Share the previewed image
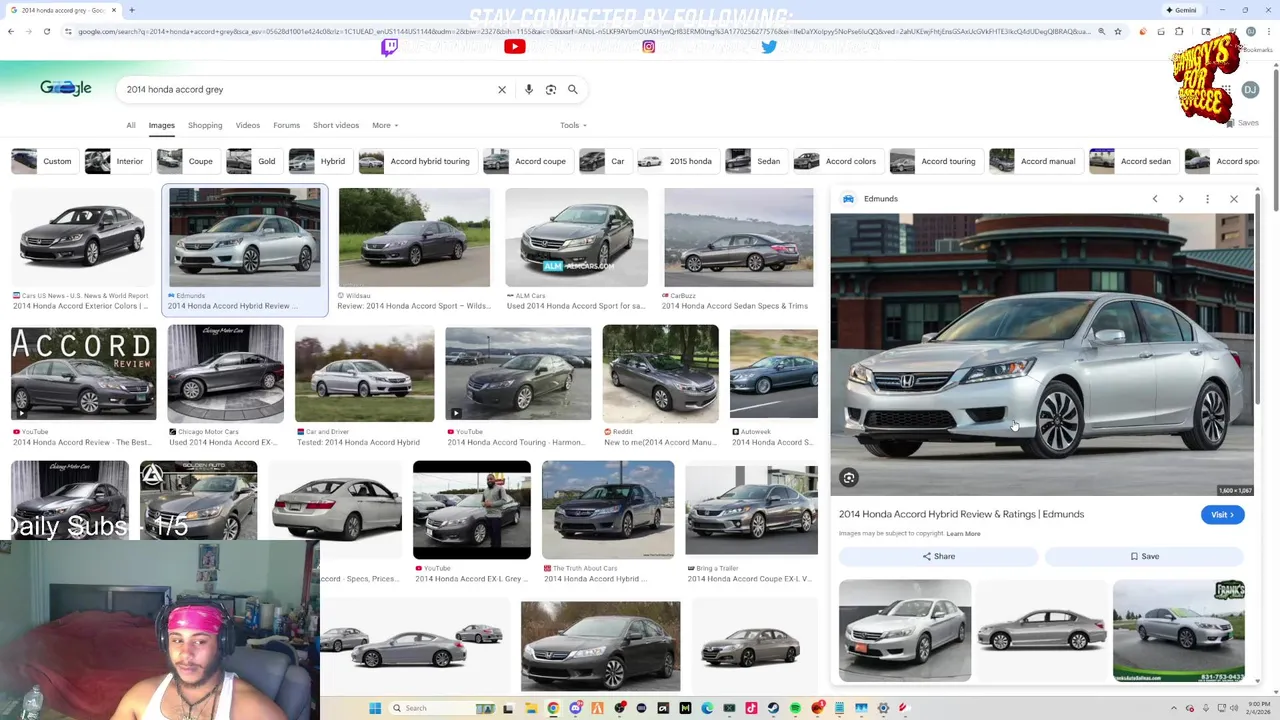This screenshot has height=720, width=1280. 938,556
